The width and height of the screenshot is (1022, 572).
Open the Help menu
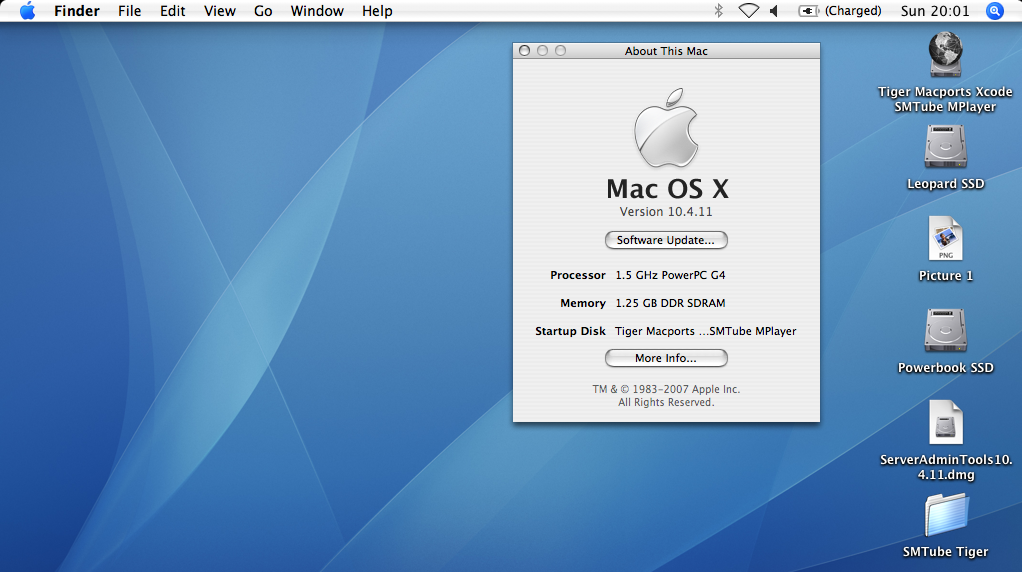tap(377, 11)
